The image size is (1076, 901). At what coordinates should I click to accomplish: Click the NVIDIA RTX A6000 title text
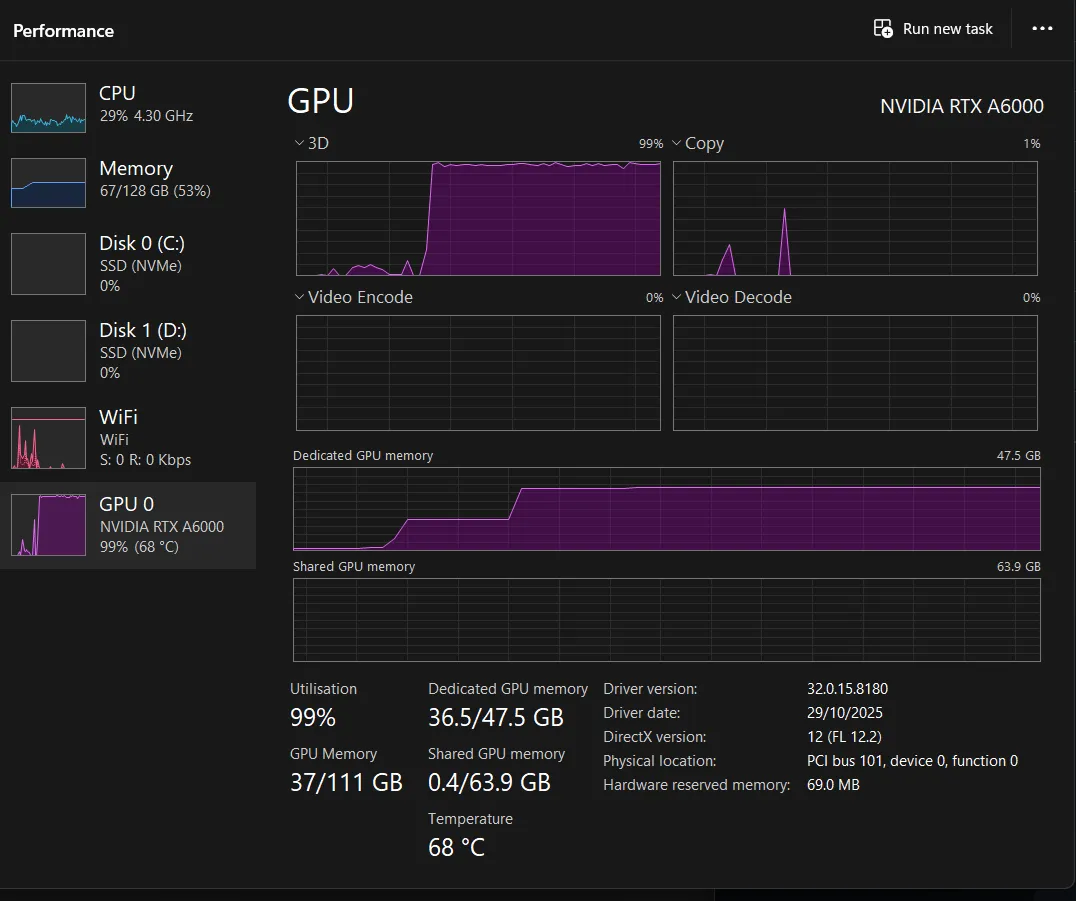coord(961,106)
